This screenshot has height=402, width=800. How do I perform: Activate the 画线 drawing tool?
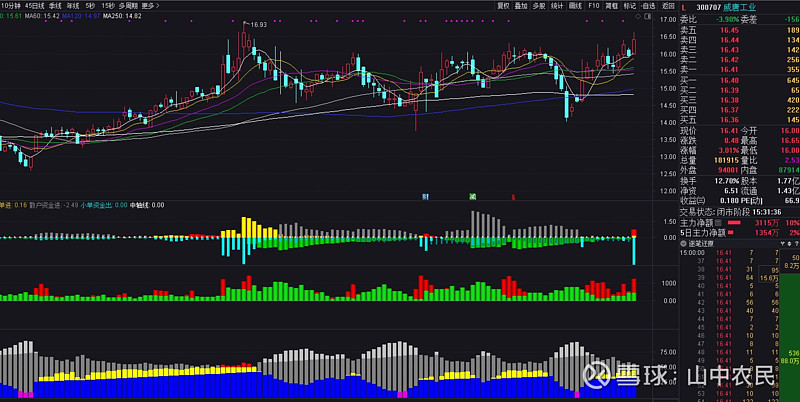pyautogui.click(x=575, y=6)
